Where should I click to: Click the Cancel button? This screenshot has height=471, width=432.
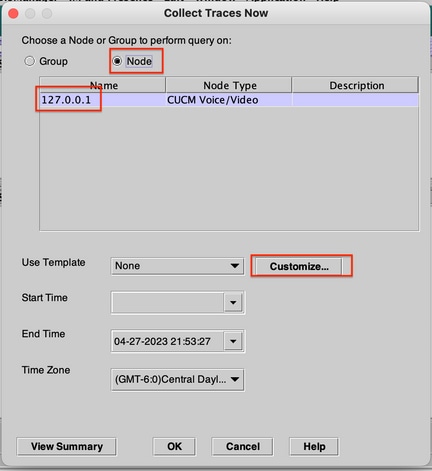[242, 447]
